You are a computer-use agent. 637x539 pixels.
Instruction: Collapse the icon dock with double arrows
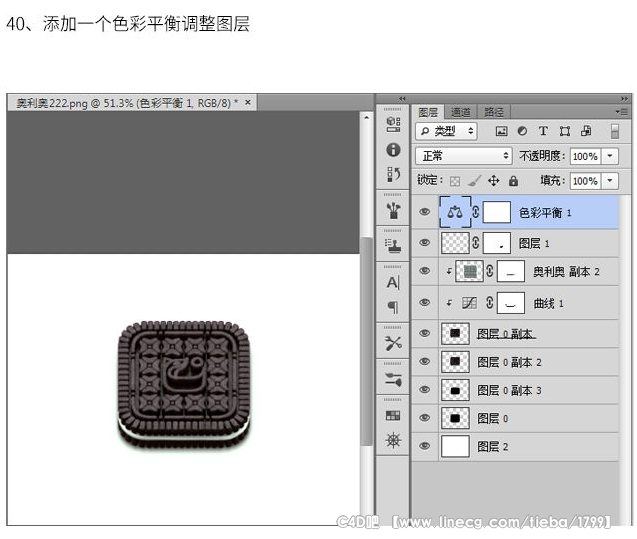pyautogui.click(x=402, y=99)
